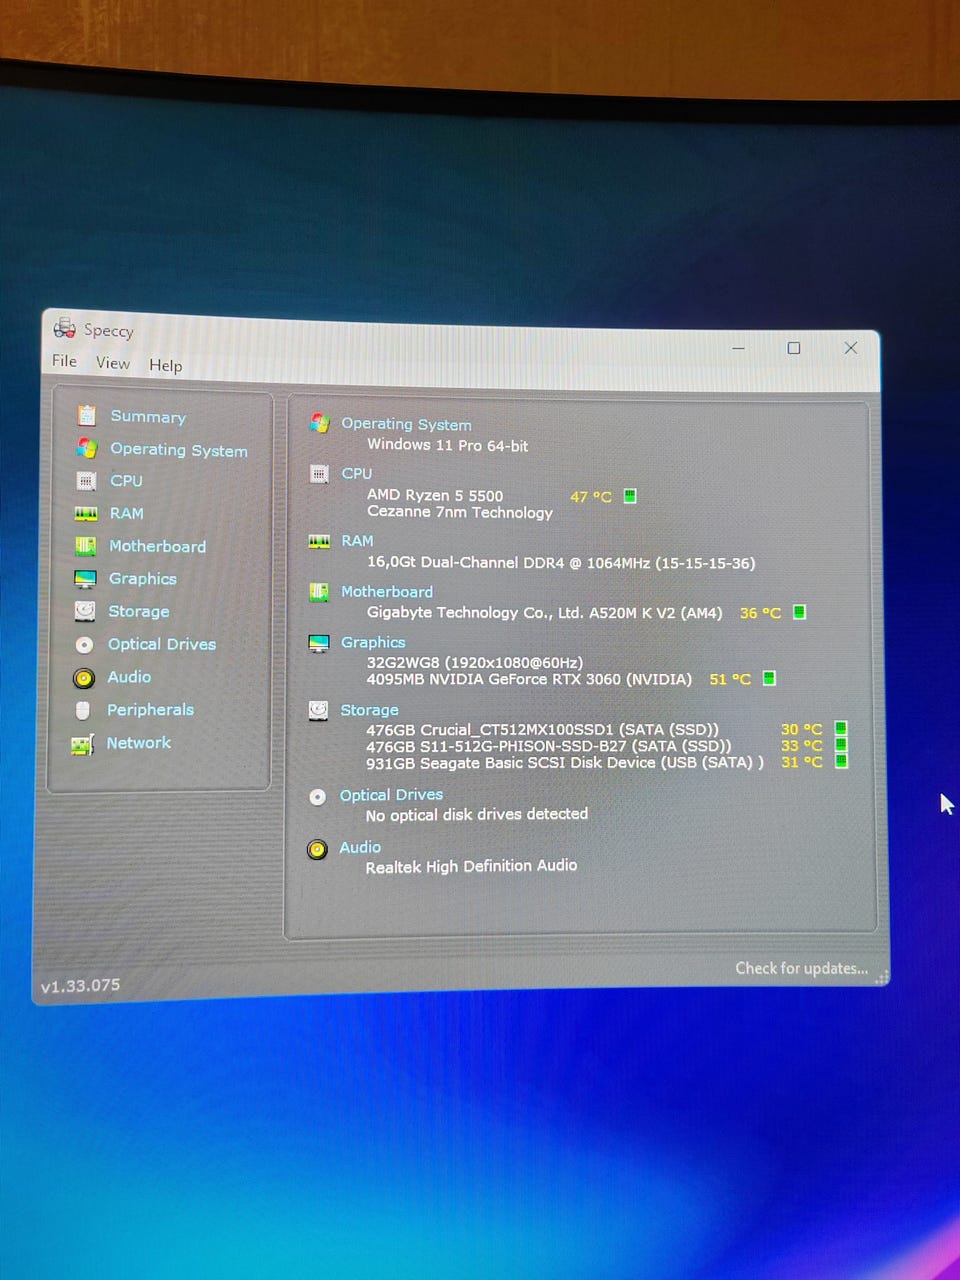Click the Check for updates link
The image size is (960, 1280).
(801, 968)
